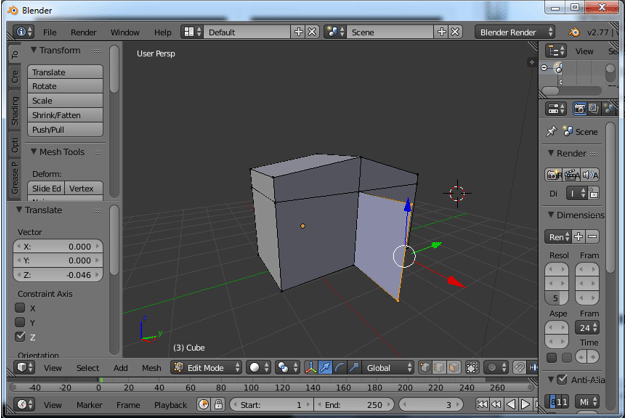Open the viewport shading dropdown
627x418 pixels.
tap(259, 367)
